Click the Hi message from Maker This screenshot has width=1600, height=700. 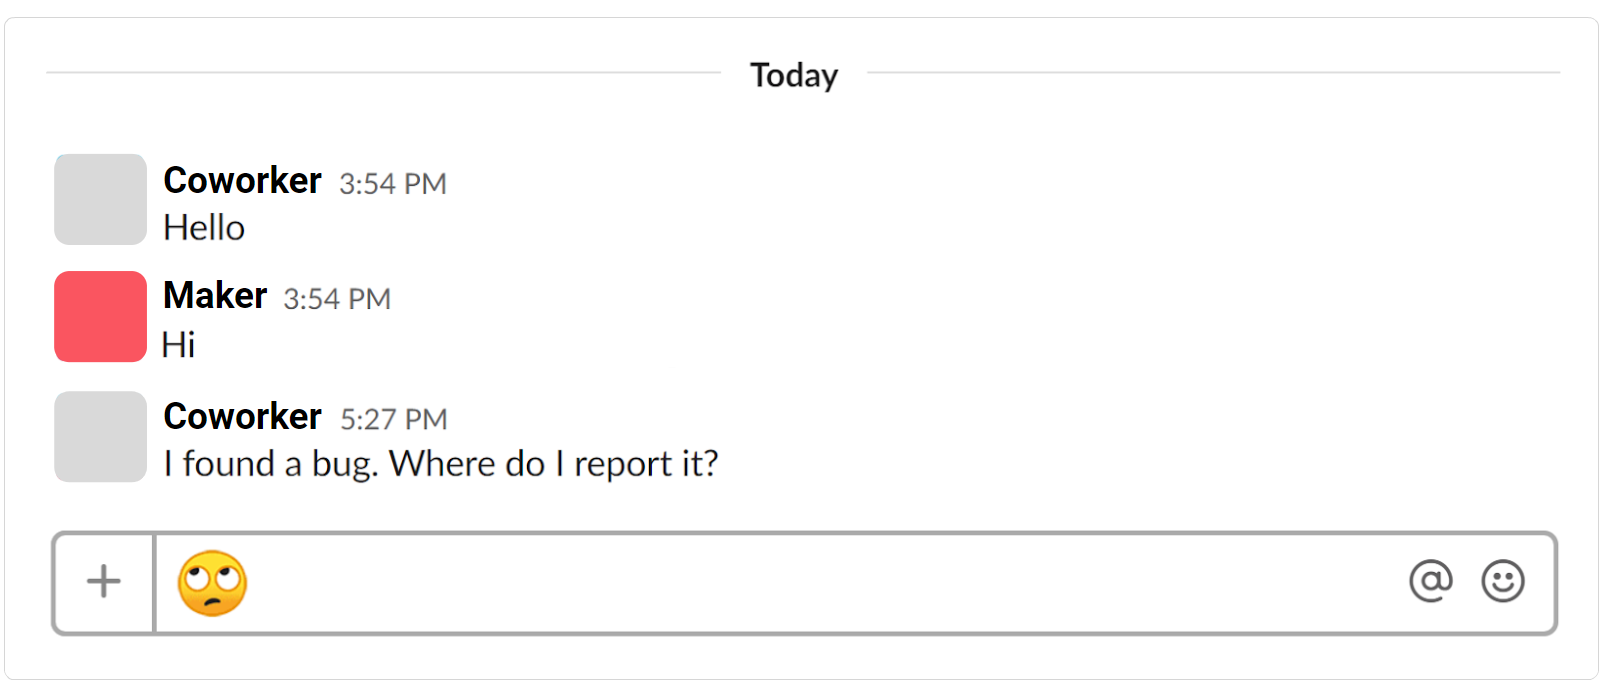pyautogui.click(x=178, y=345)
